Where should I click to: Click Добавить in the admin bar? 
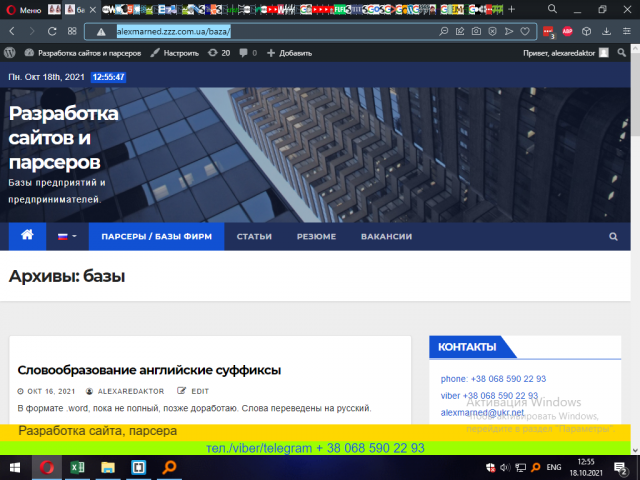click(x=289, y=53)
